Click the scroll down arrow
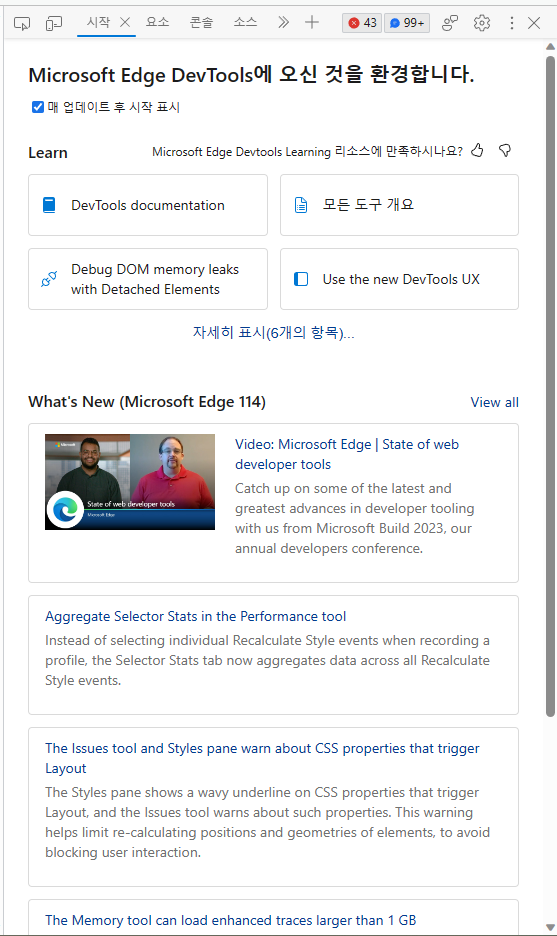557x936 pixels. pyautogui.click(x=550, y=927)
